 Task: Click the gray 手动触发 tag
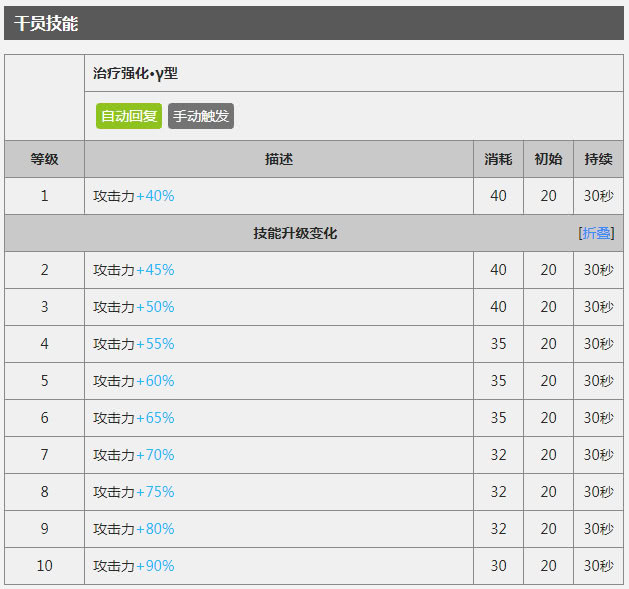(x=201, y=116)
